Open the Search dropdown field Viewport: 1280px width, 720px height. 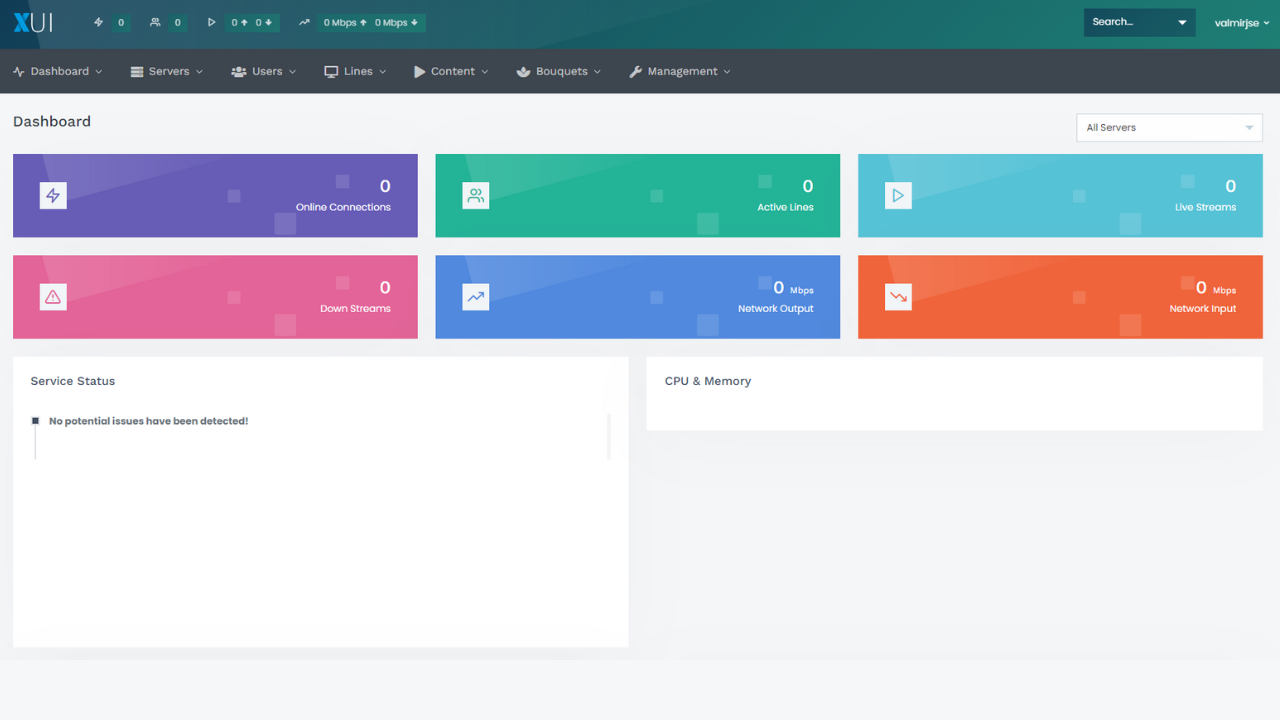(x=1139, y=22)
